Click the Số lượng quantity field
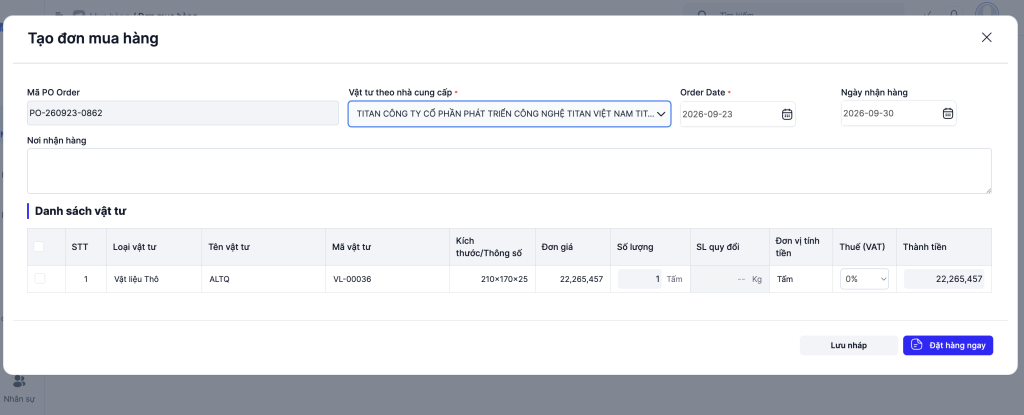The height and width of the screenshot is (415, 1024). click(x=640, y=278)
